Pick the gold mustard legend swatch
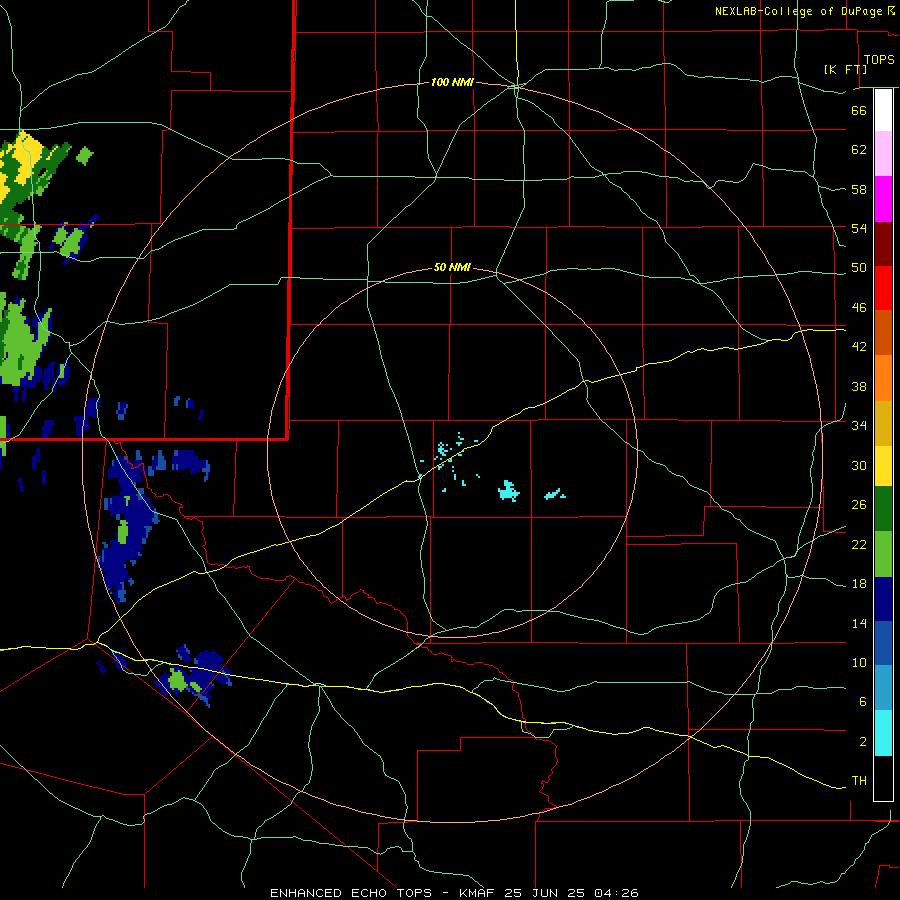This screenshot has width=900, height=900. point(883,423)
